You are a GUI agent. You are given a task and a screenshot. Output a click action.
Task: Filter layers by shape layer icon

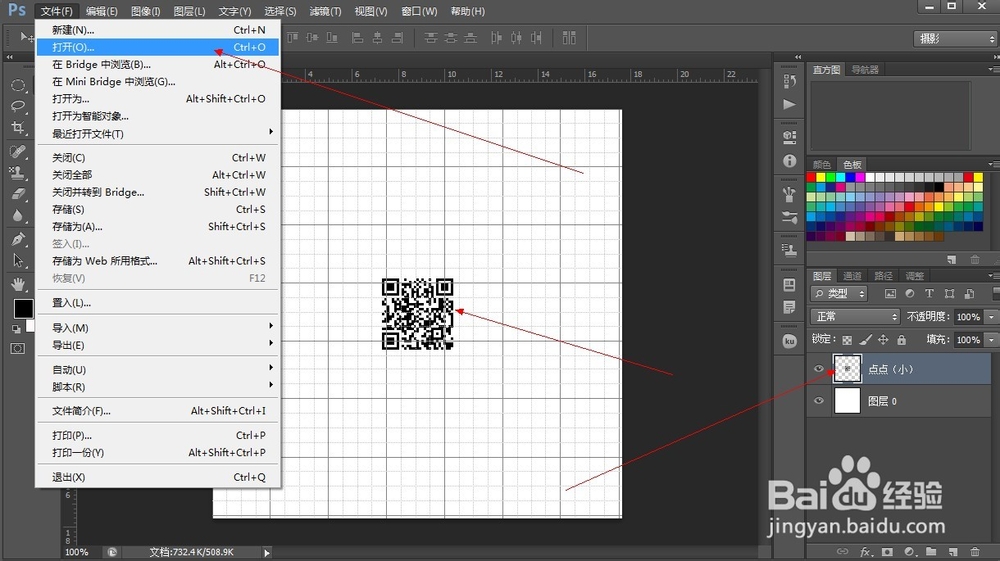point(950,294)
